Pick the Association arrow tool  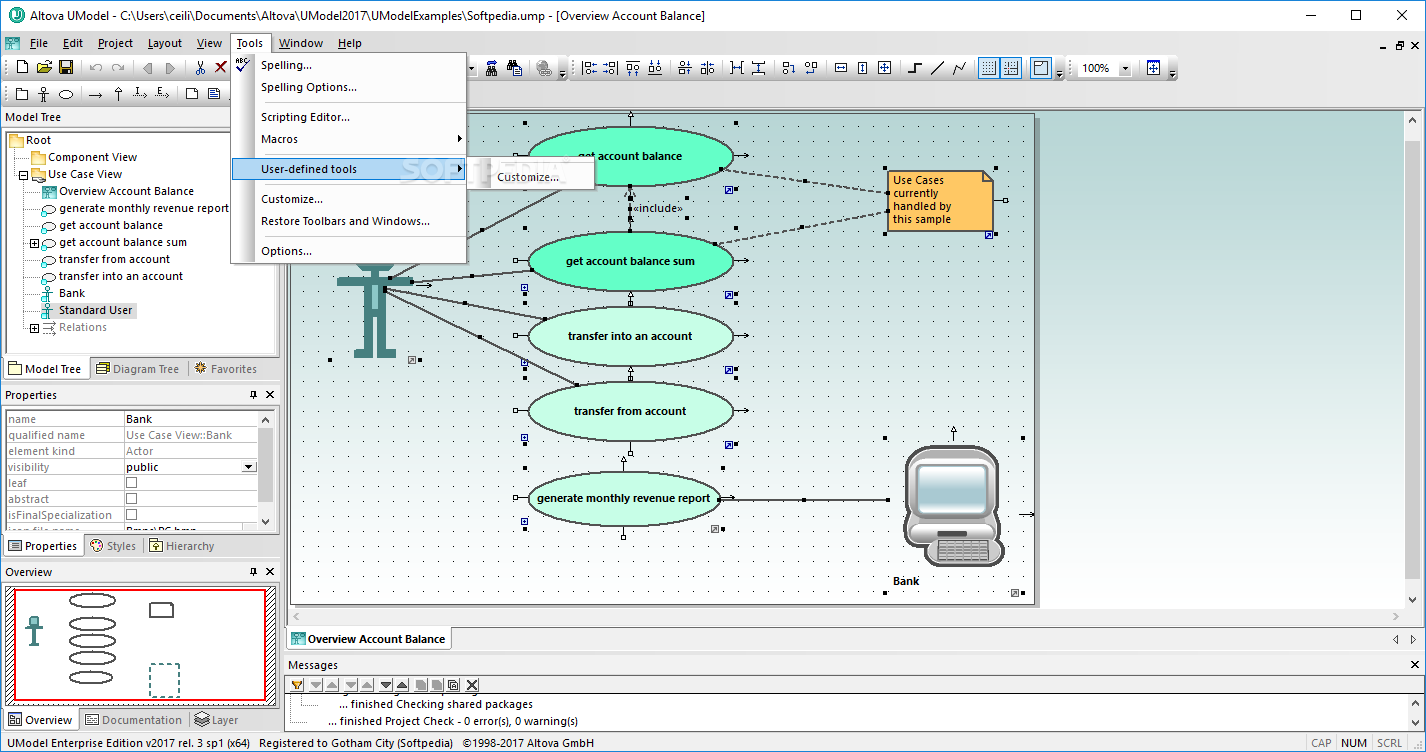pos(95,95)
